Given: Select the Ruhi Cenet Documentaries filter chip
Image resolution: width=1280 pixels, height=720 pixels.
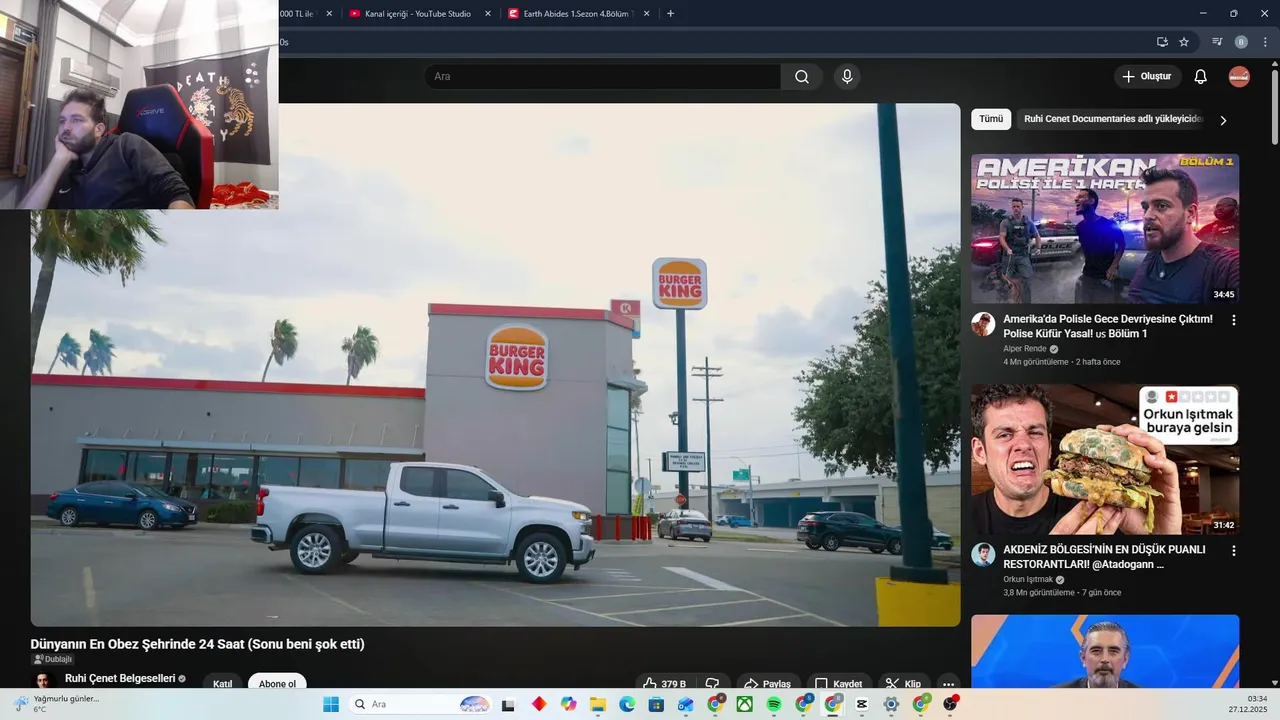Looking at the screenshot, I should click(x=1111, y=119).
